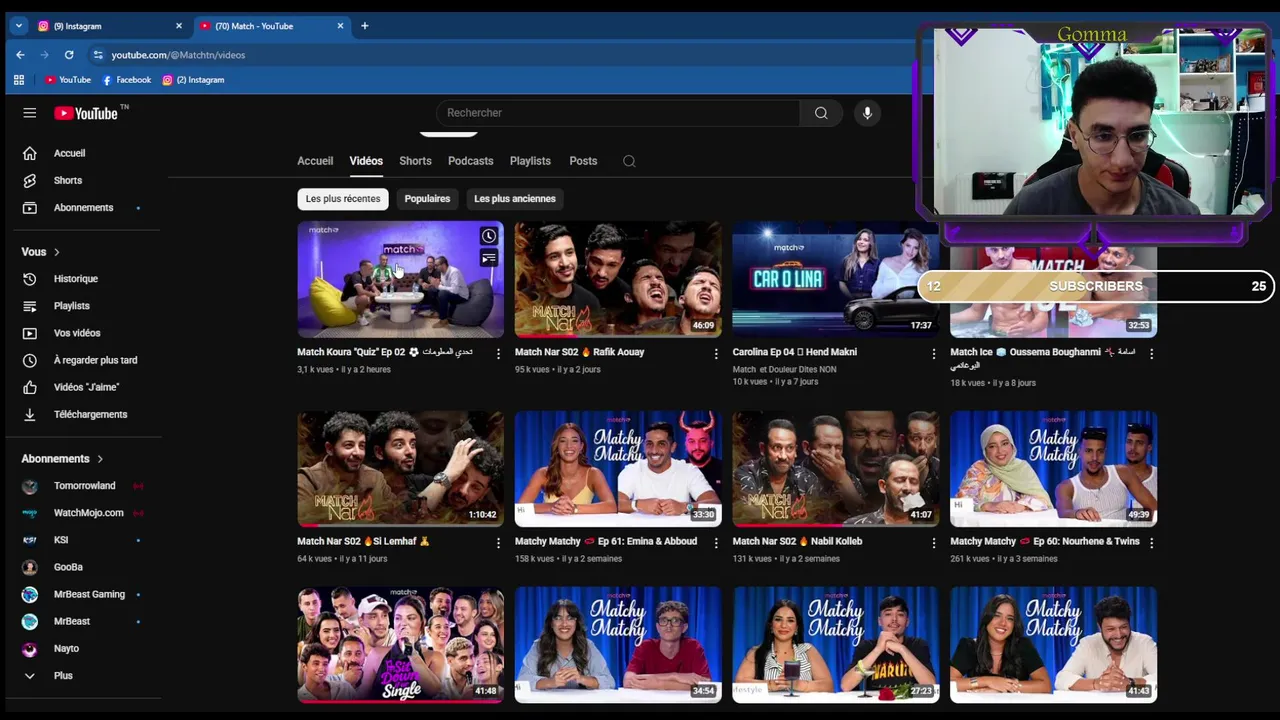Open Tomorrowland subscription channel

click(84, 486)
